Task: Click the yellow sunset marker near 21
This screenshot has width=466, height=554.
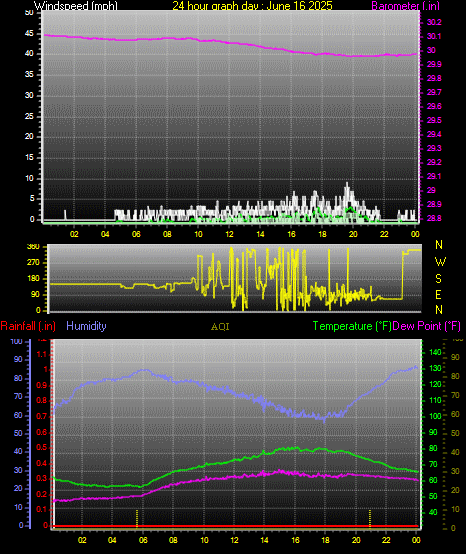Action: click(x=370, y=519)
